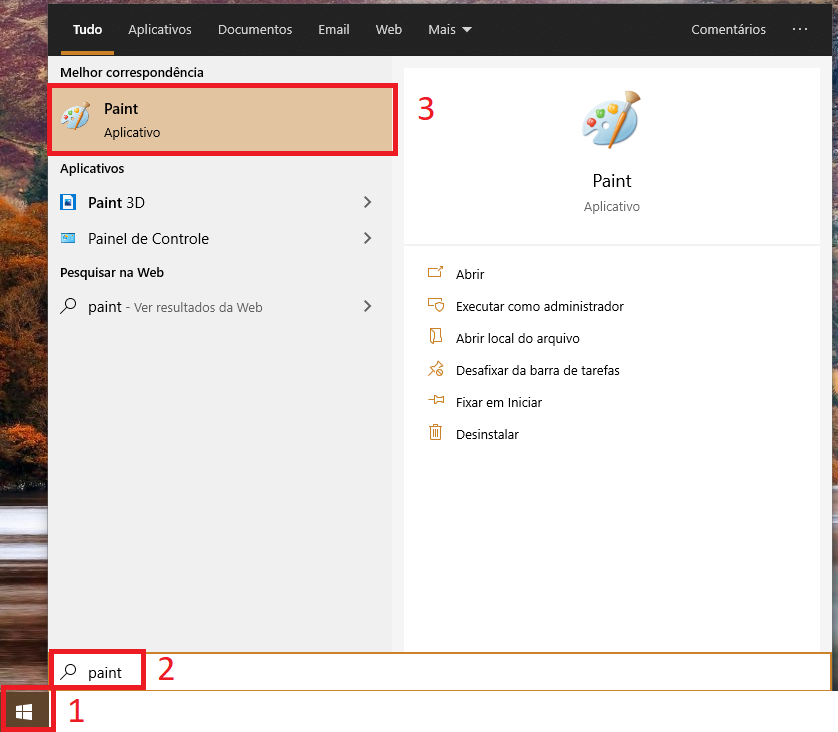The width and height of the screenshot is (838, 732).
Task: Expand Paint 3D options chevron
Action: pyautogui.click(x=367, y=202)
